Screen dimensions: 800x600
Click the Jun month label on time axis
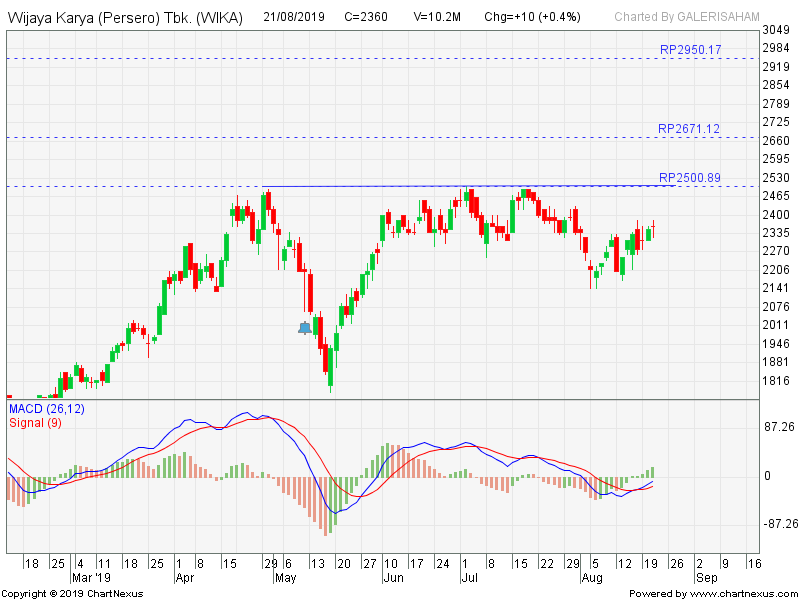[393, 577]
